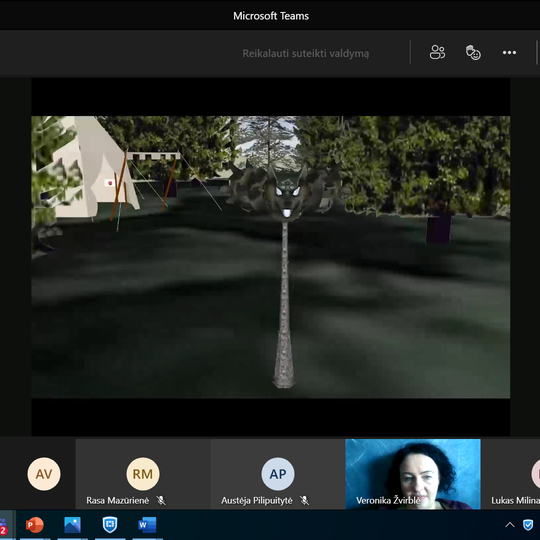
Task: Click the Rasa Mazūrienė name label
Action: (x=117, y=500)
